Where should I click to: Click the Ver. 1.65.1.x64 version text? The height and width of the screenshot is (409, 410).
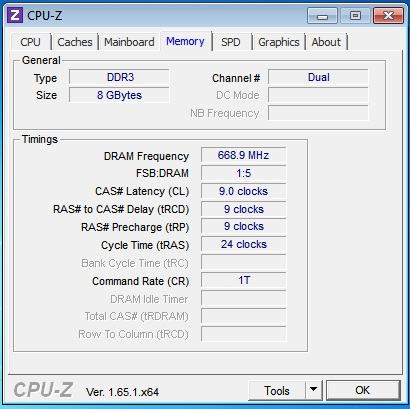pos(122,392)
